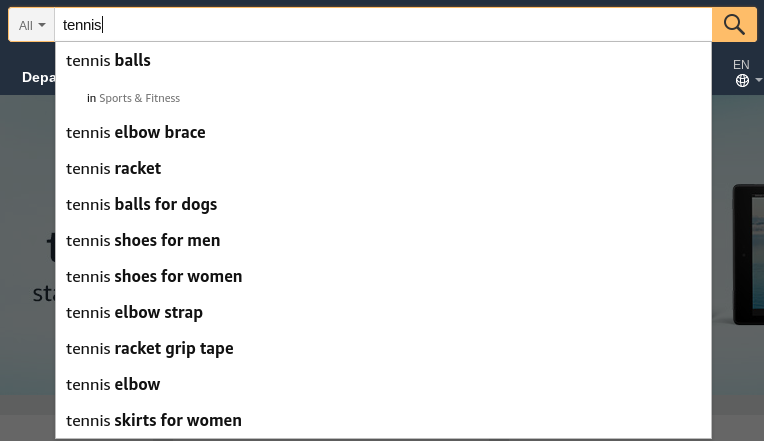Choose tennis shoes for women suggestion

pyautogui.click(x=383, y=277)
